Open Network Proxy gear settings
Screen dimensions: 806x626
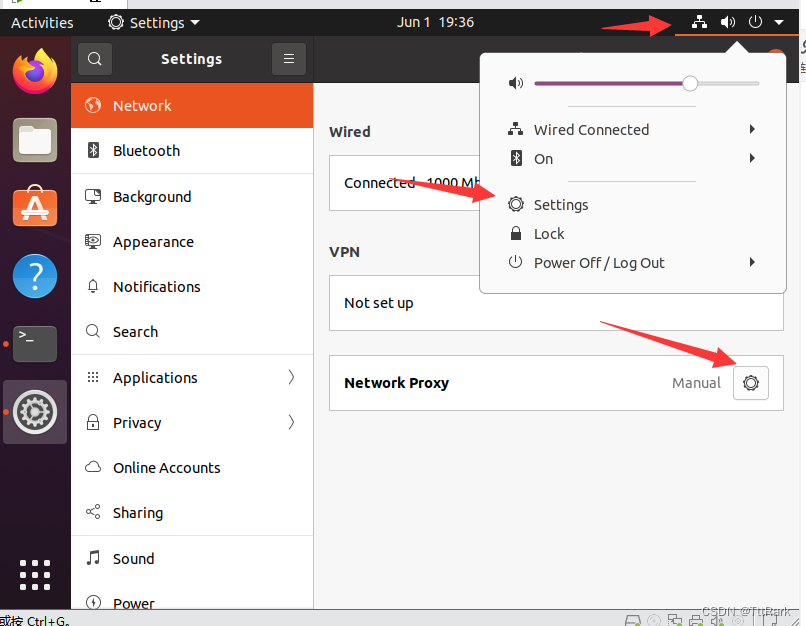(750, 383)
